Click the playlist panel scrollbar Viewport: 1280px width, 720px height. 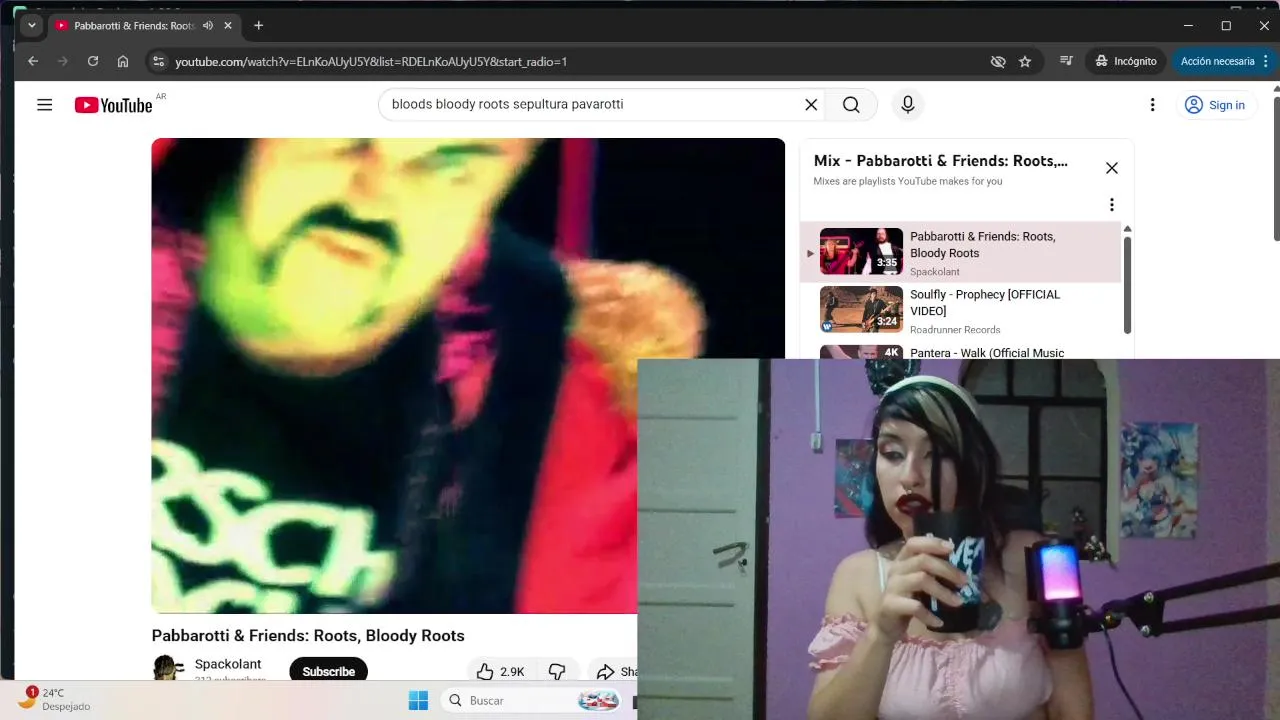click(x=1127, y=285)
